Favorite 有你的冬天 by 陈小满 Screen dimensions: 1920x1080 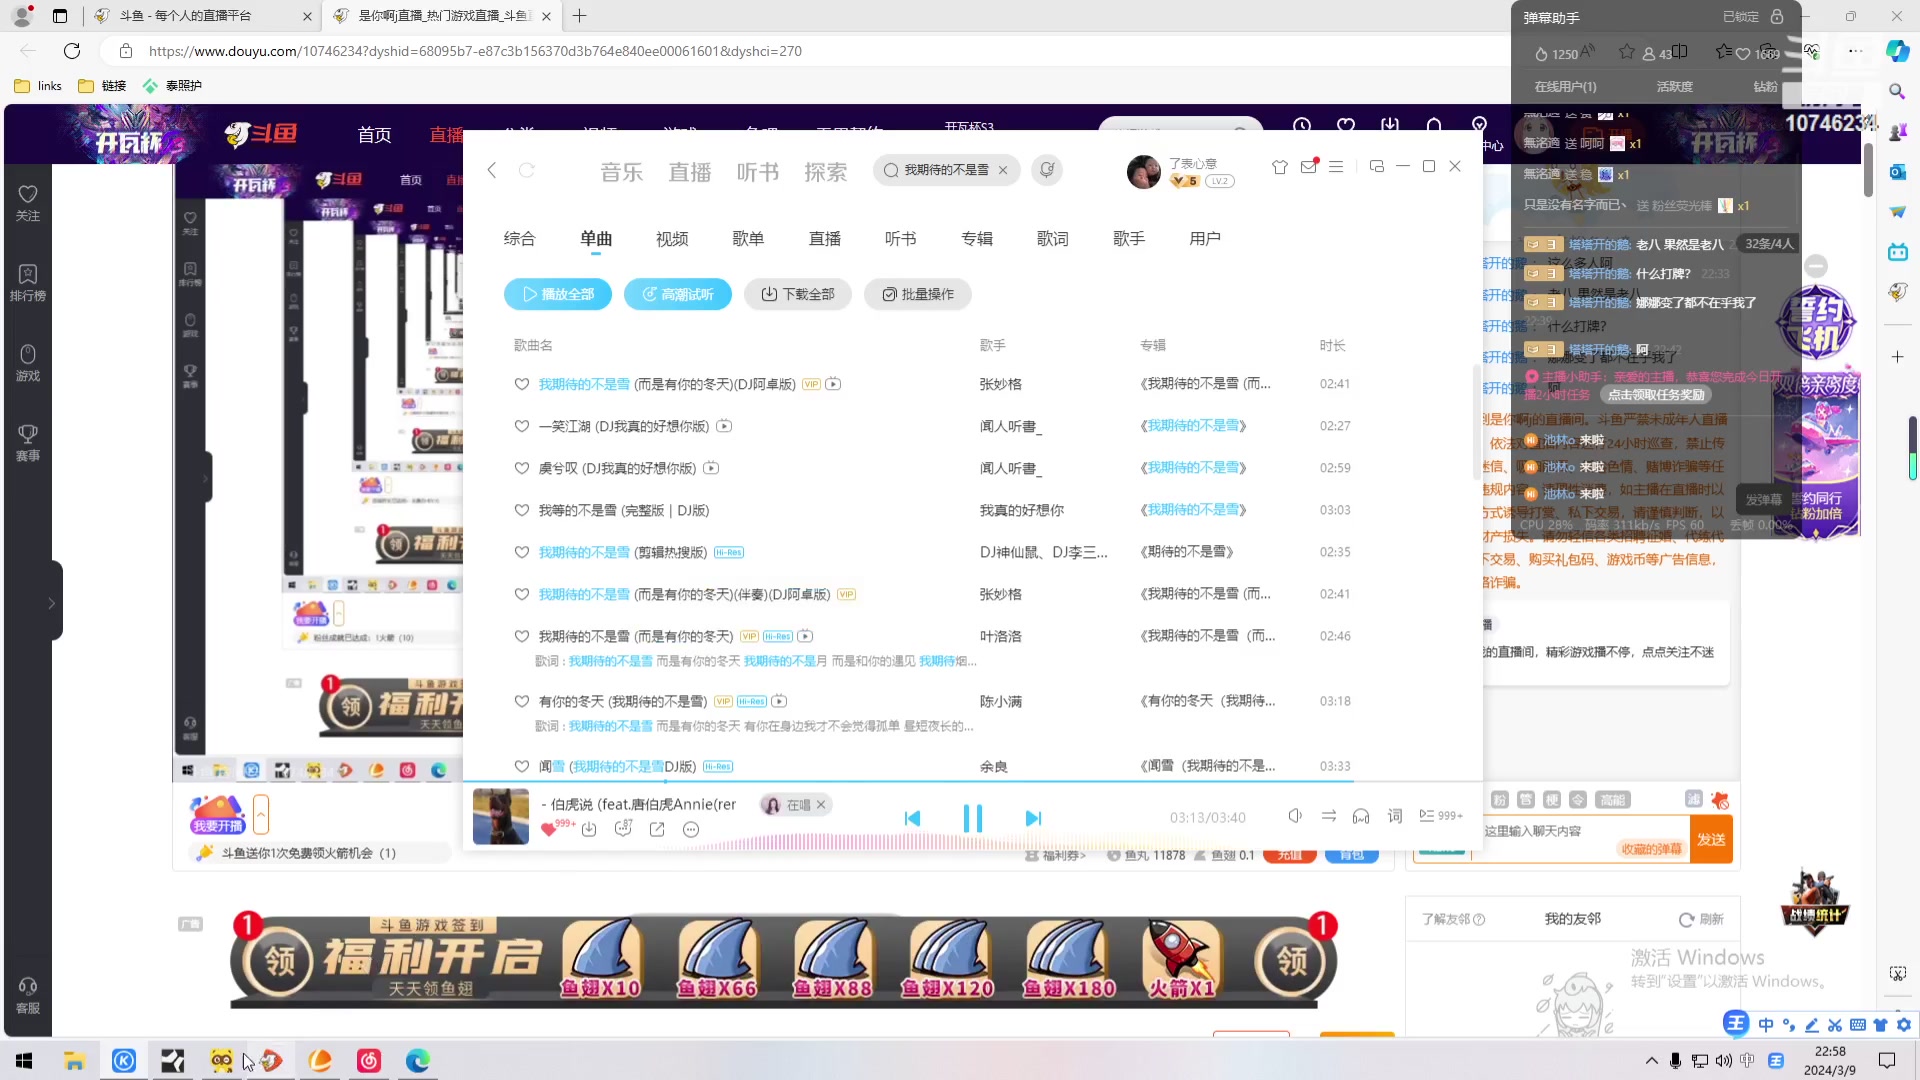521,701
